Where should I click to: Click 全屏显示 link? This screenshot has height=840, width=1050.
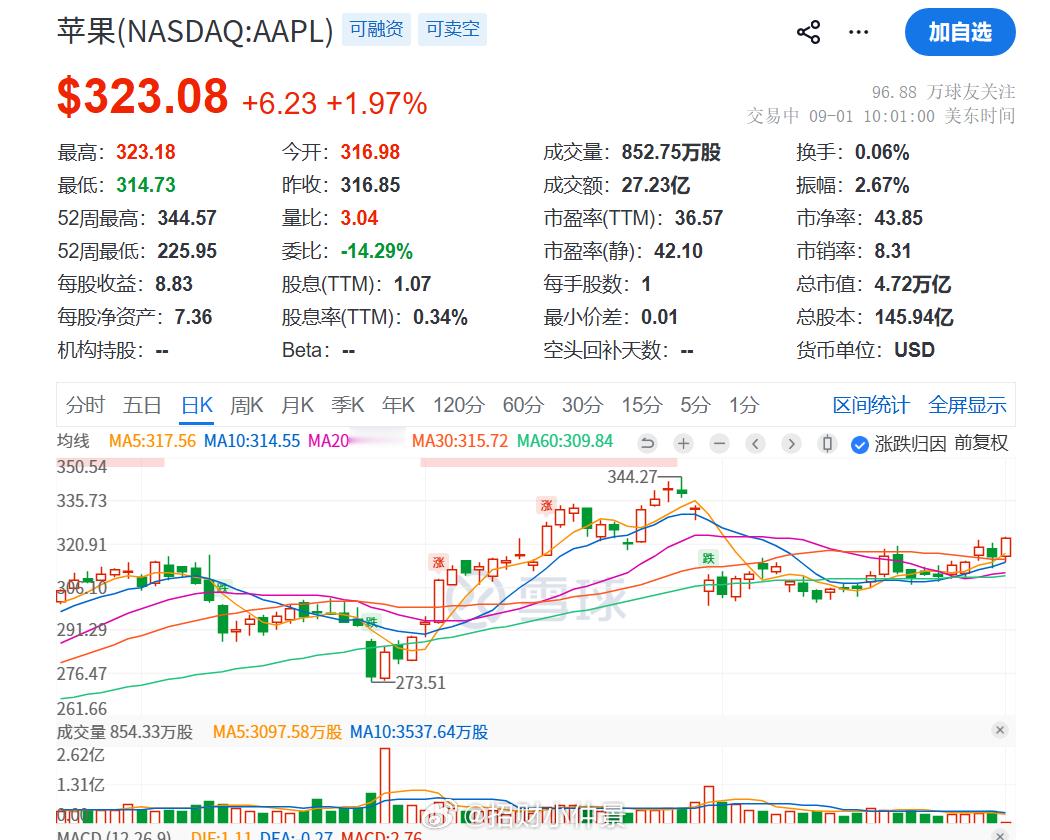tap(967, 405)
